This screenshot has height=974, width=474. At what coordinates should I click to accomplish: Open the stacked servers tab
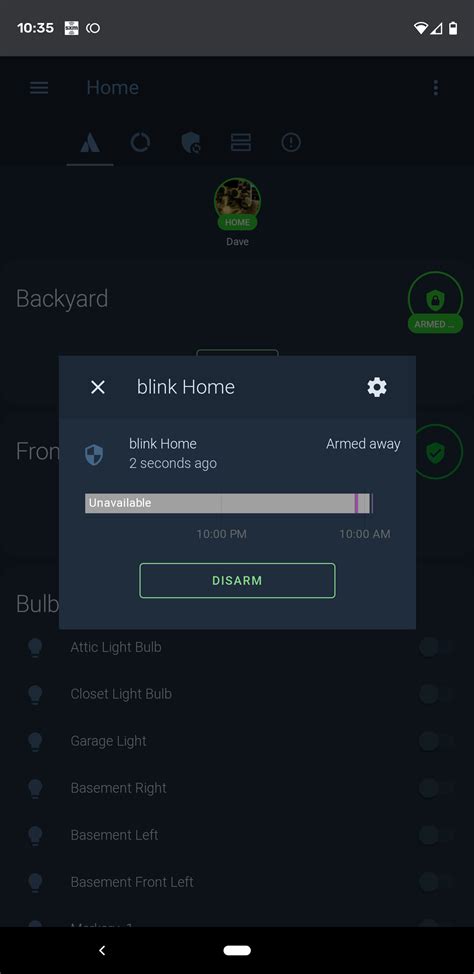[241, 142]
